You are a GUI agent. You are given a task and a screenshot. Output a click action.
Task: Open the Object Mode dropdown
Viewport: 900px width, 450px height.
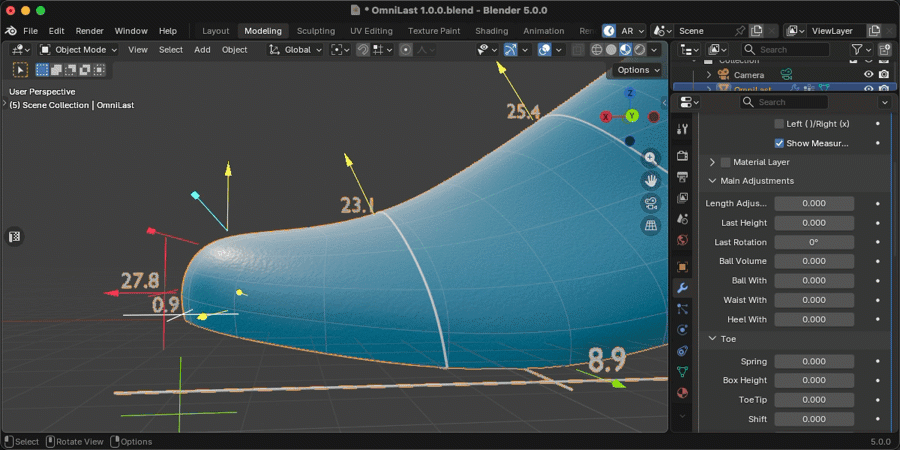coord(78,50)
